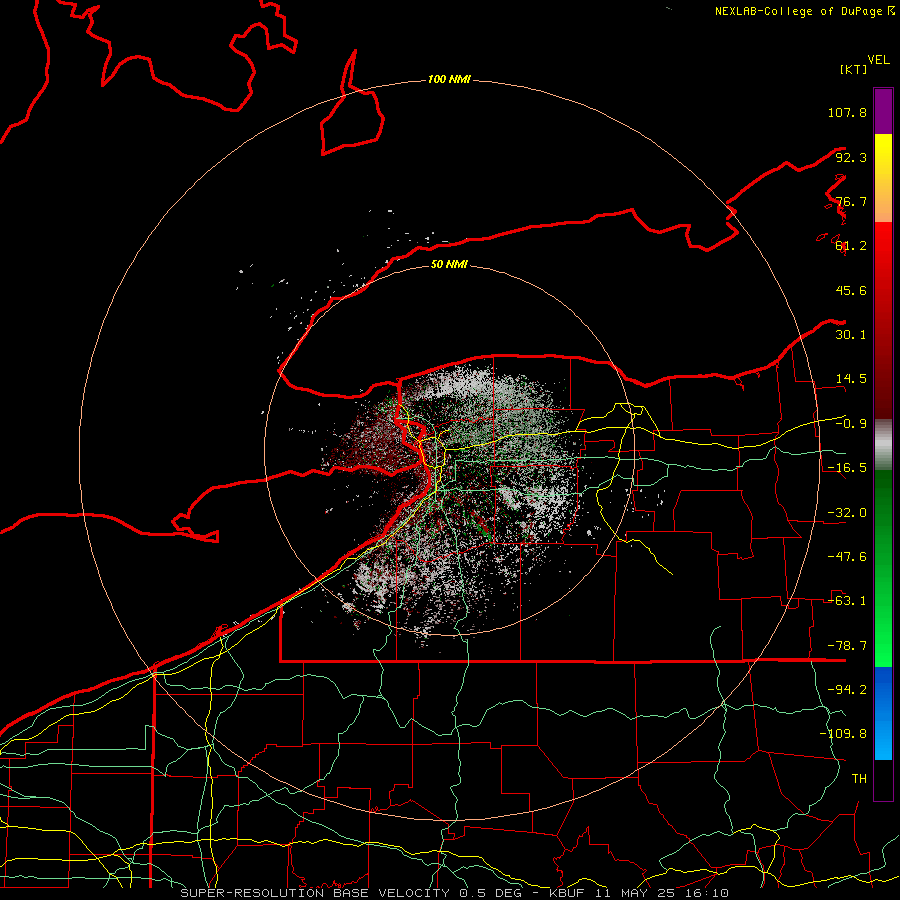Click the -47.6 legend value
The height and width of the screenshot is (900, 900).
[847, 557]
